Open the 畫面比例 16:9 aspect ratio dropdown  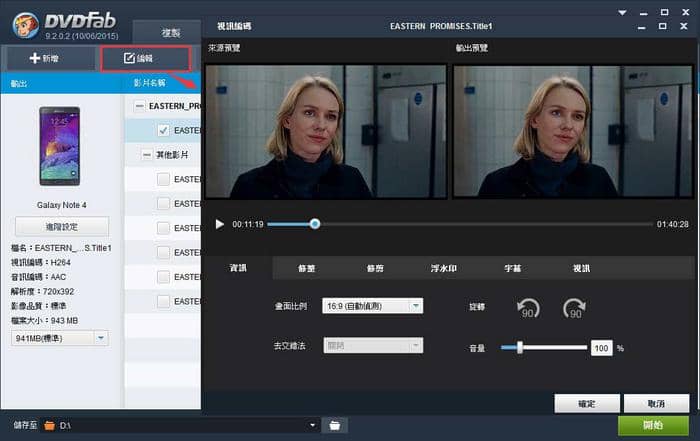point(373,306)
